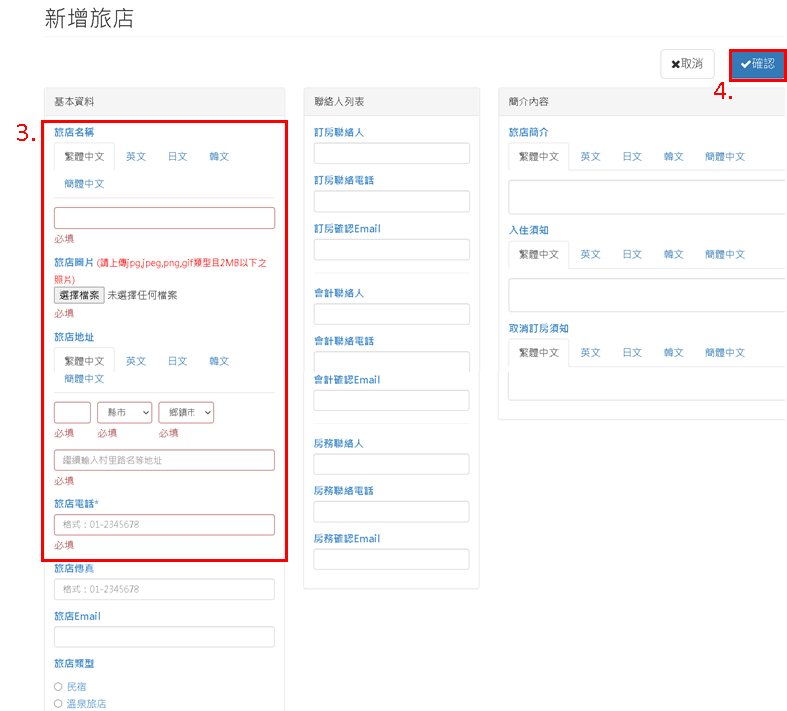This screenshot has height=711, width=787.
Task: Click the 旅店簡介 text area
Action: click(646, 197)
